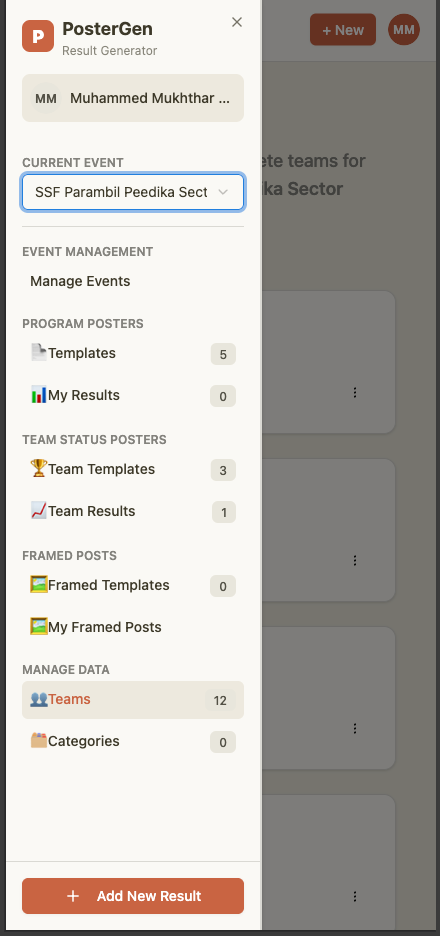This screenshot has height=936, width=440.
Task: Close the sidebar with the X icon
Action: [x=237, y=22]
